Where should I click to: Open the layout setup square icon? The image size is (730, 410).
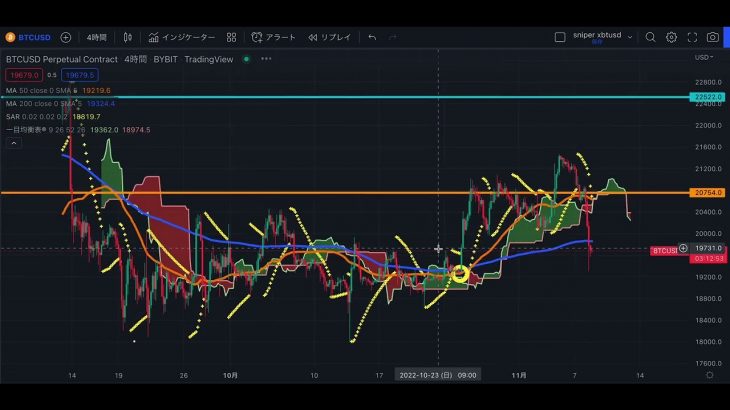point(560,37)
